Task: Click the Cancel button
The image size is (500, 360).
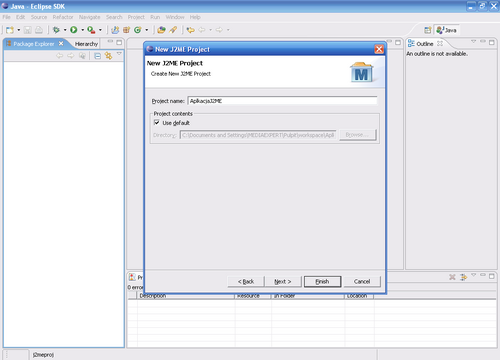Action: click(x=362, y=282)
